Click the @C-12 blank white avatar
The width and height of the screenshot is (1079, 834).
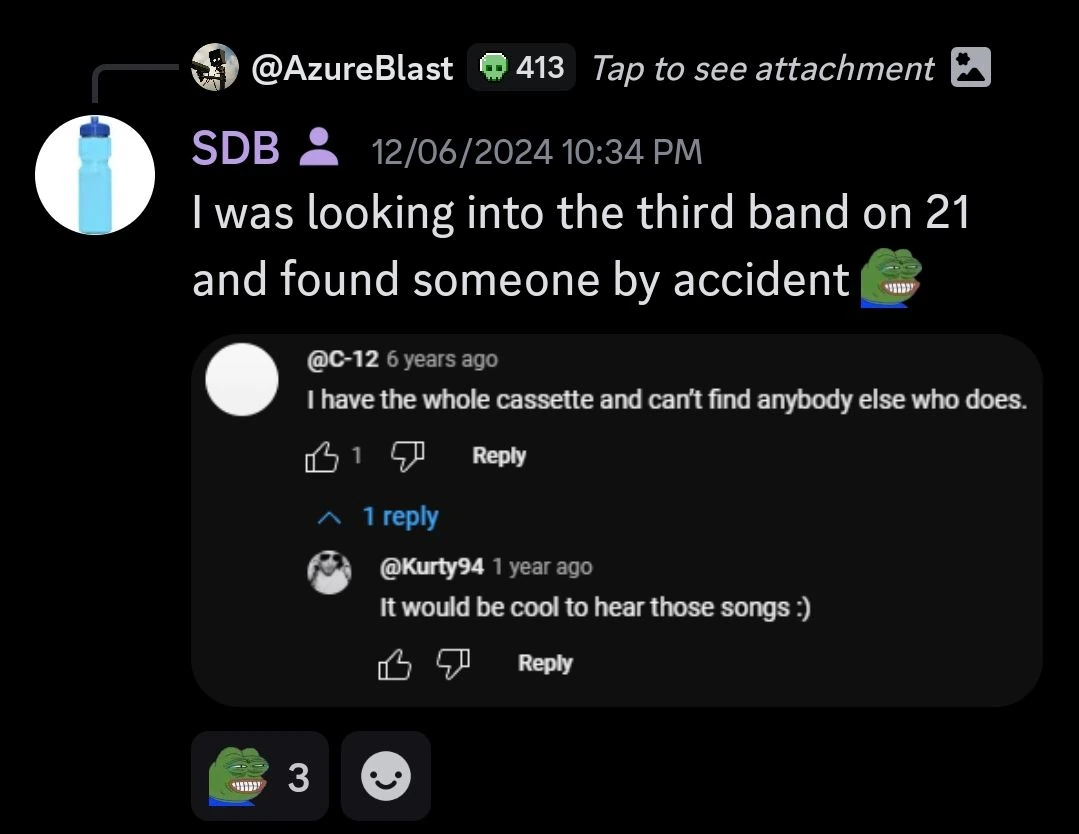[241, 380]
